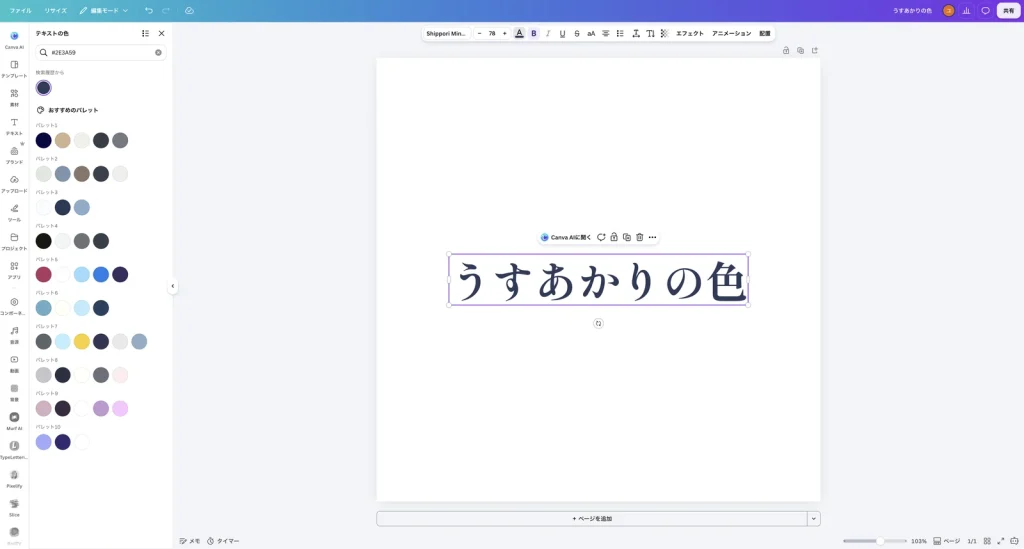Apply bulleted list formatting
This screenshot has width=1024, height=549.
620,33
